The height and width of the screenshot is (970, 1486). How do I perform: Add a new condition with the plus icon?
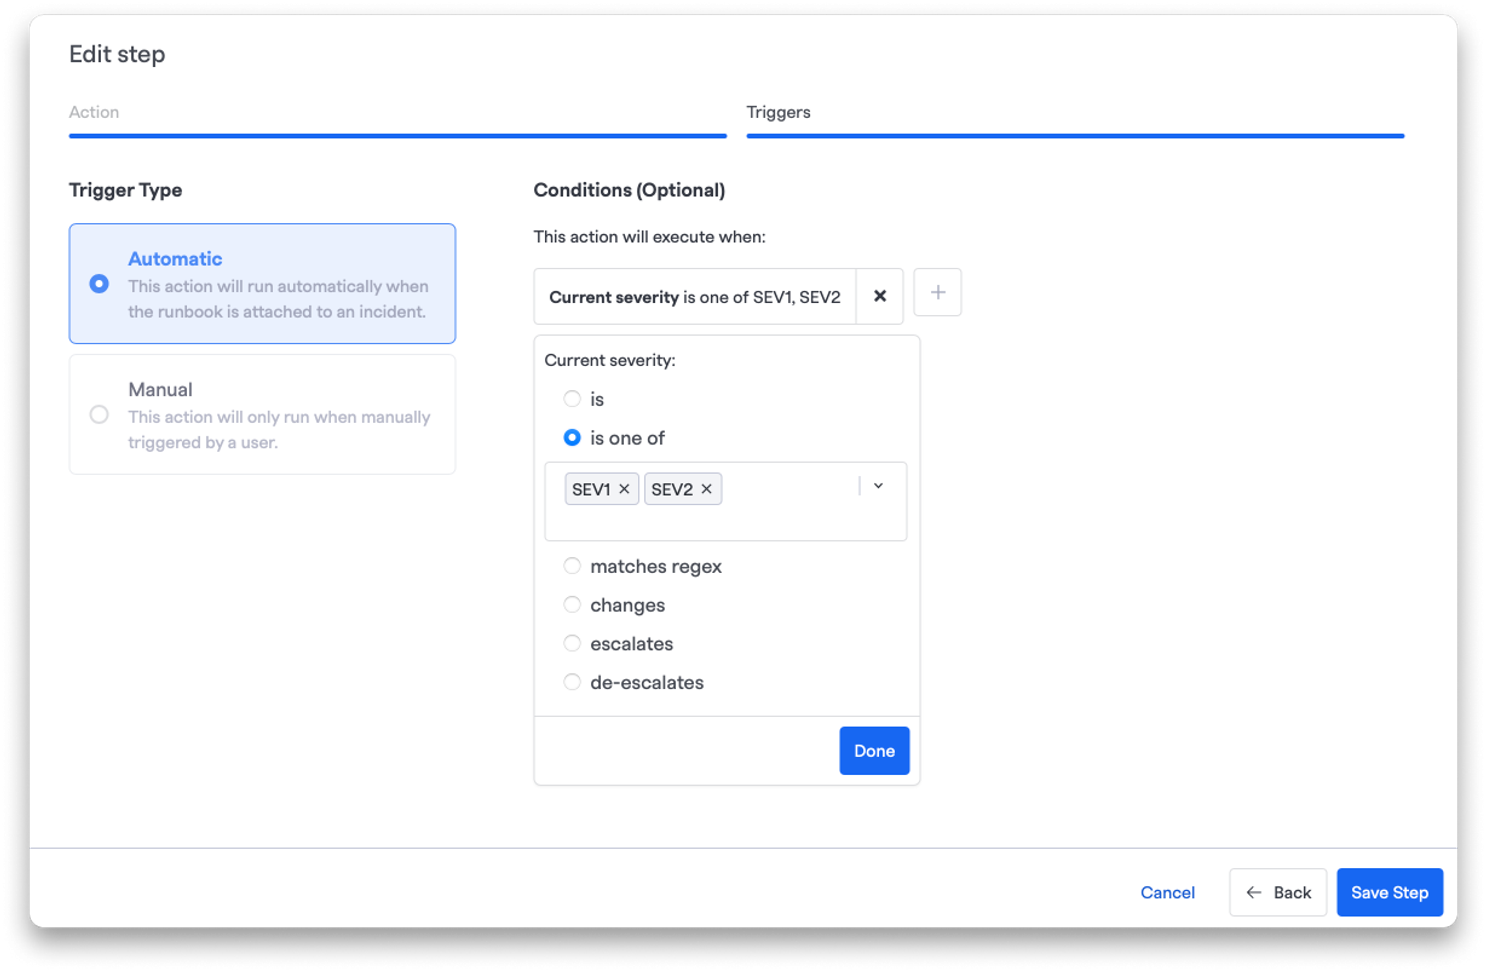pyautogui.click(x=937, y=292)
